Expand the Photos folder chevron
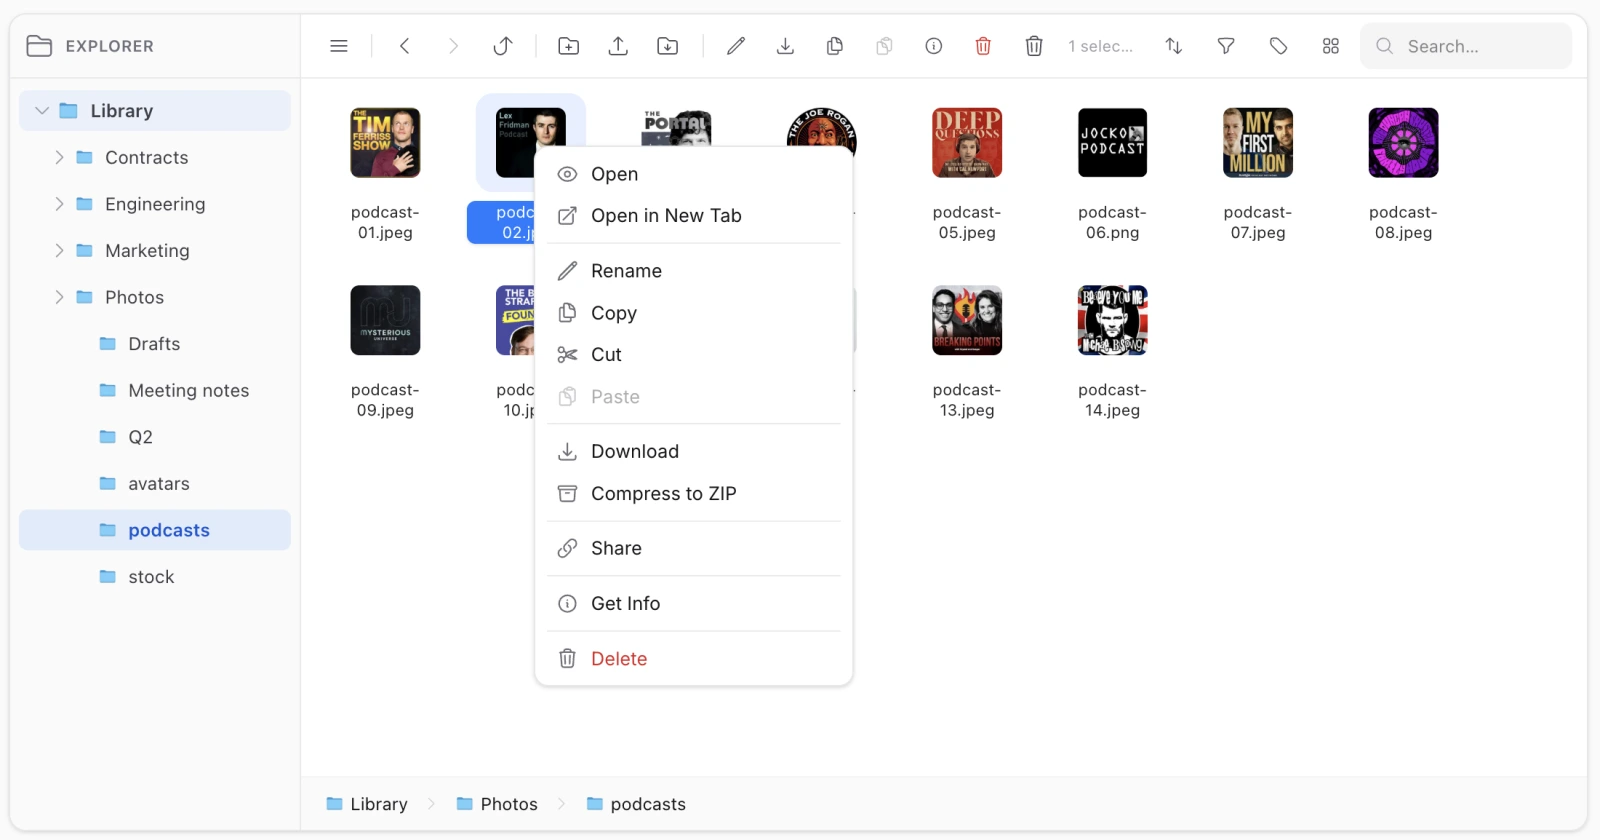The height and width of the screenshot is (840, 1600). 59,297
